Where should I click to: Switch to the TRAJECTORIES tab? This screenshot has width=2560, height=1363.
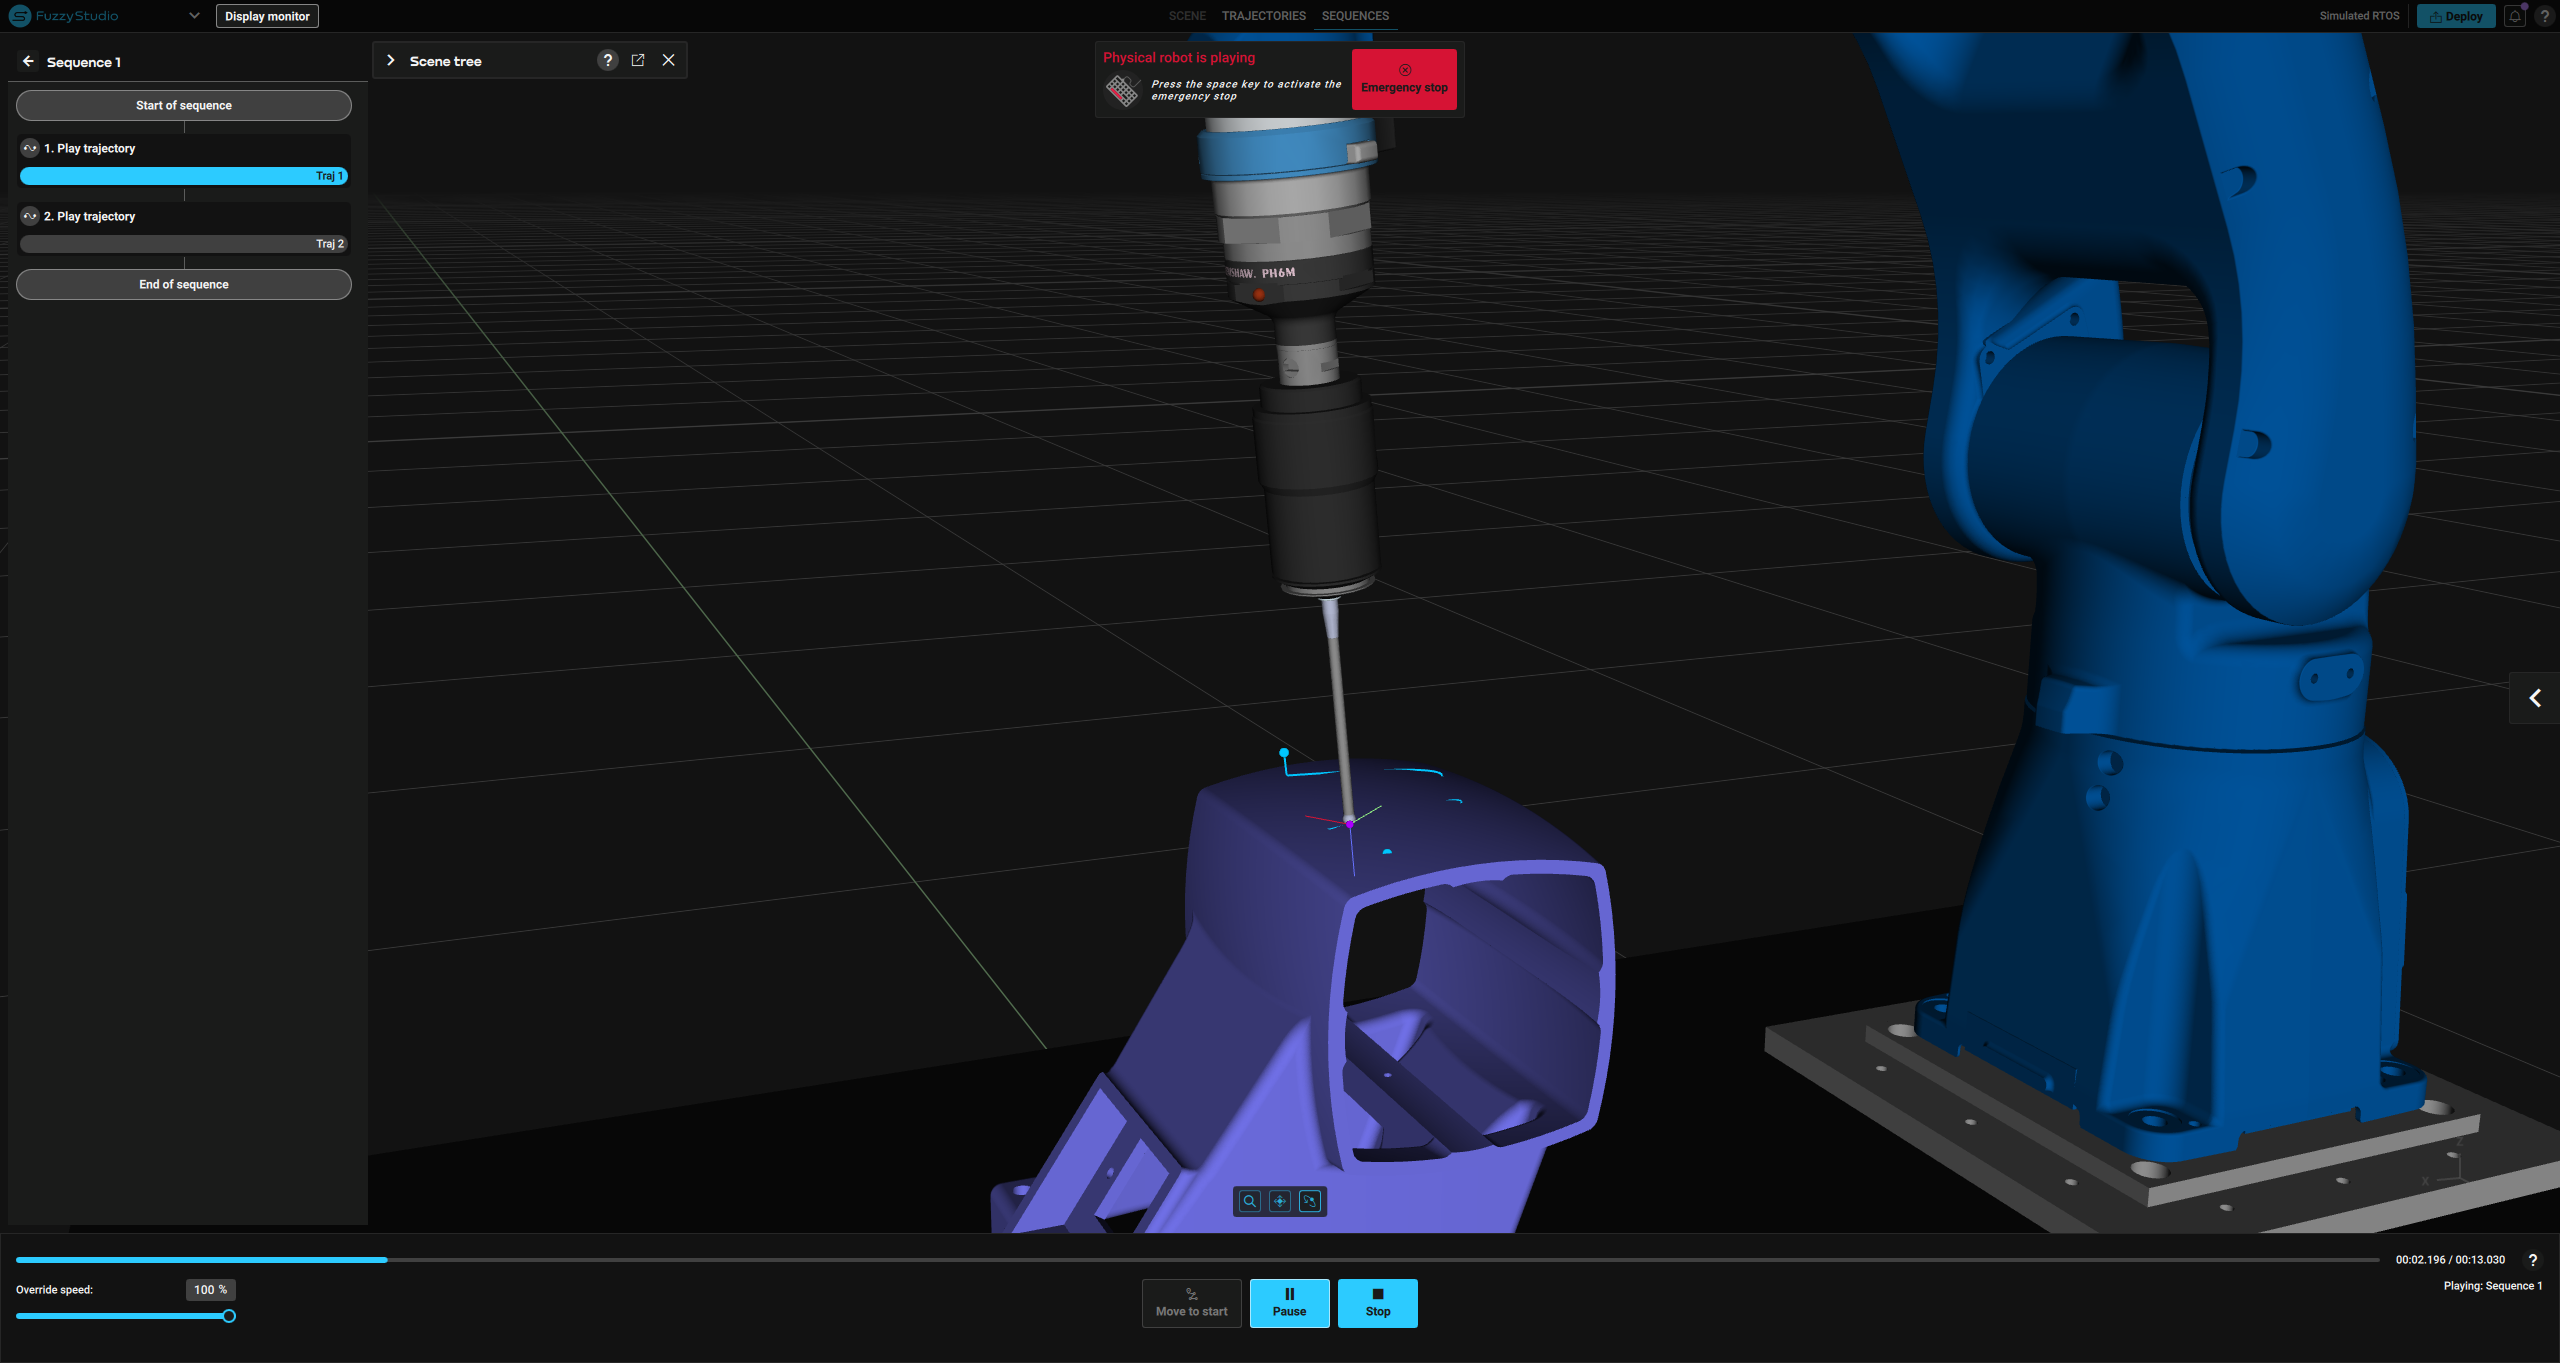coord(1263,16)
